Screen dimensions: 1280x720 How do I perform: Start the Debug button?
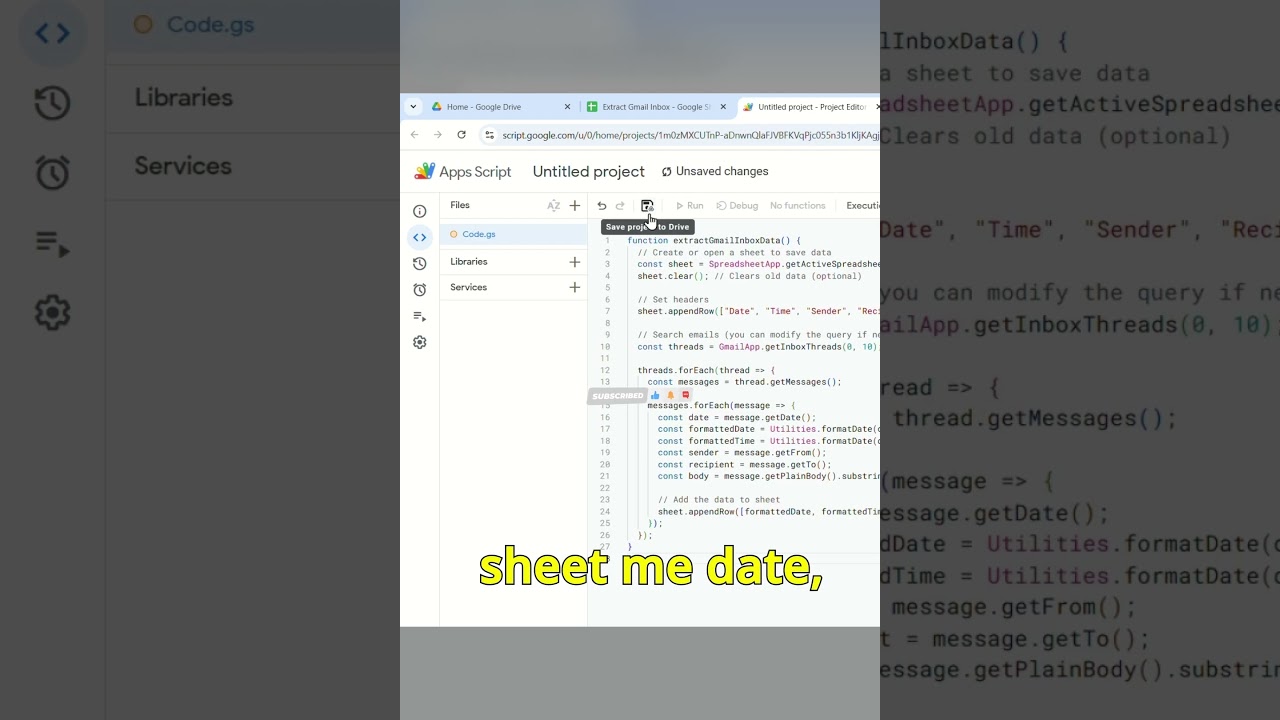737,206
